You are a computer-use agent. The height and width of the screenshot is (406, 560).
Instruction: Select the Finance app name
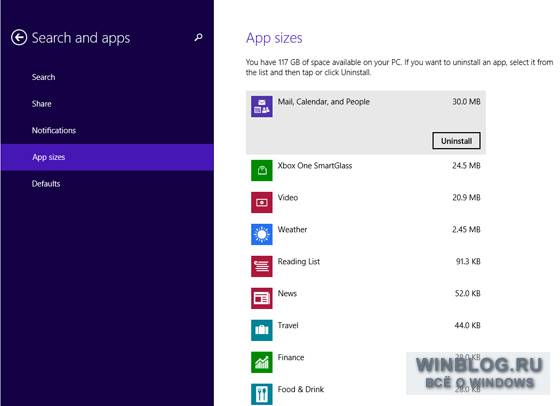click(x=291, y=357)
